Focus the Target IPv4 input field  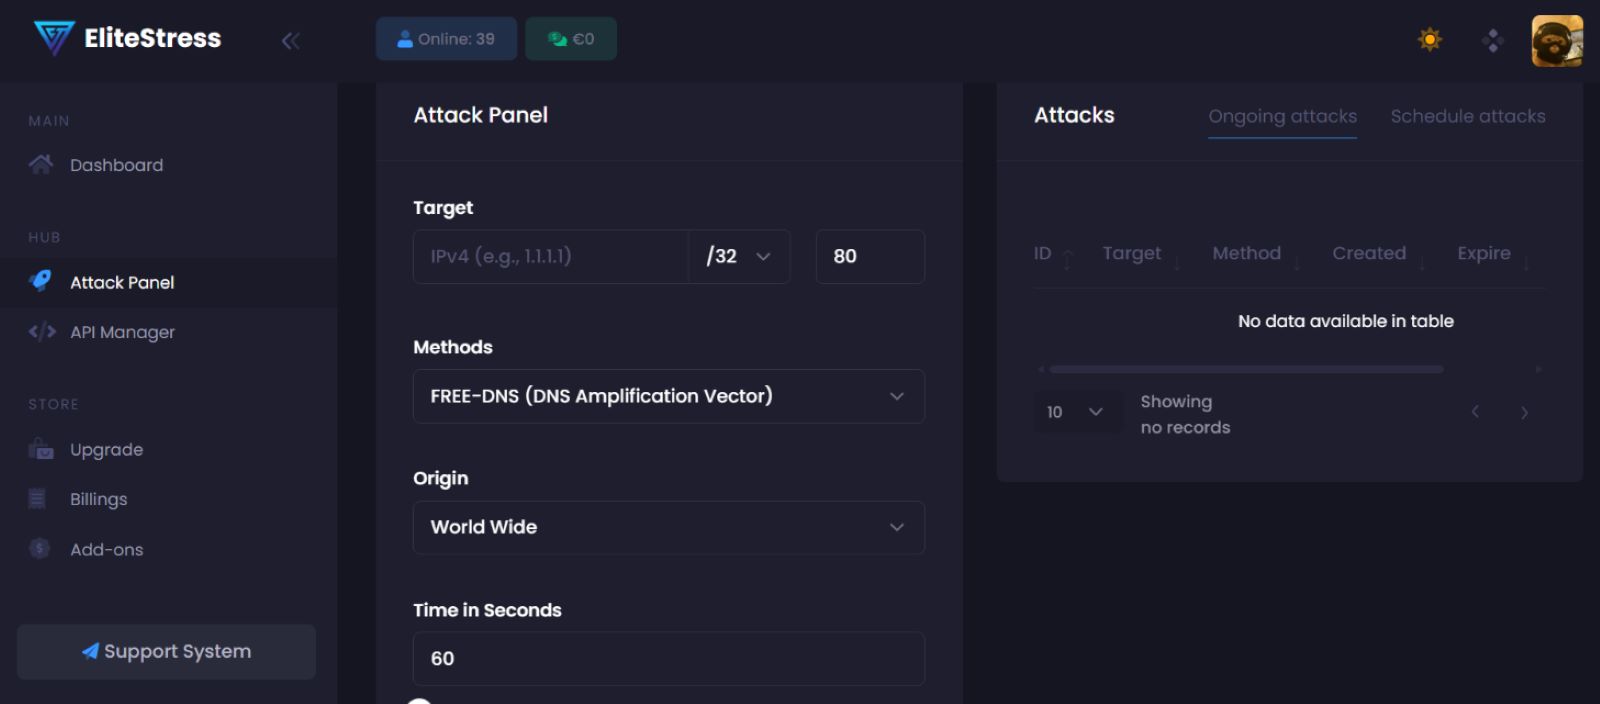coord(551,256)
